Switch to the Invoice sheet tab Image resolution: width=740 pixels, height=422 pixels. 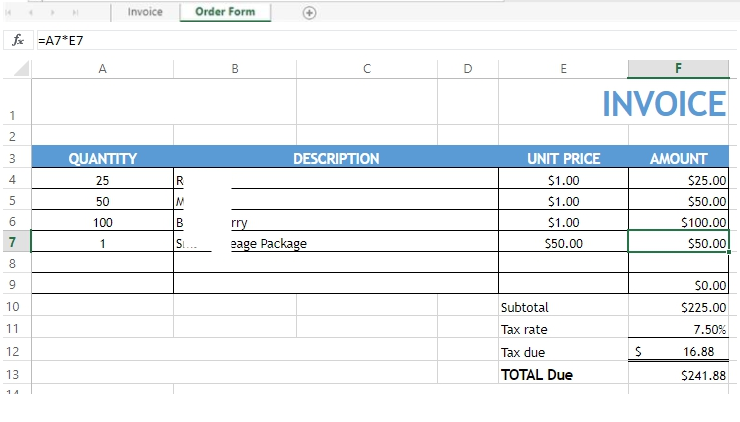tap(144, 12)
